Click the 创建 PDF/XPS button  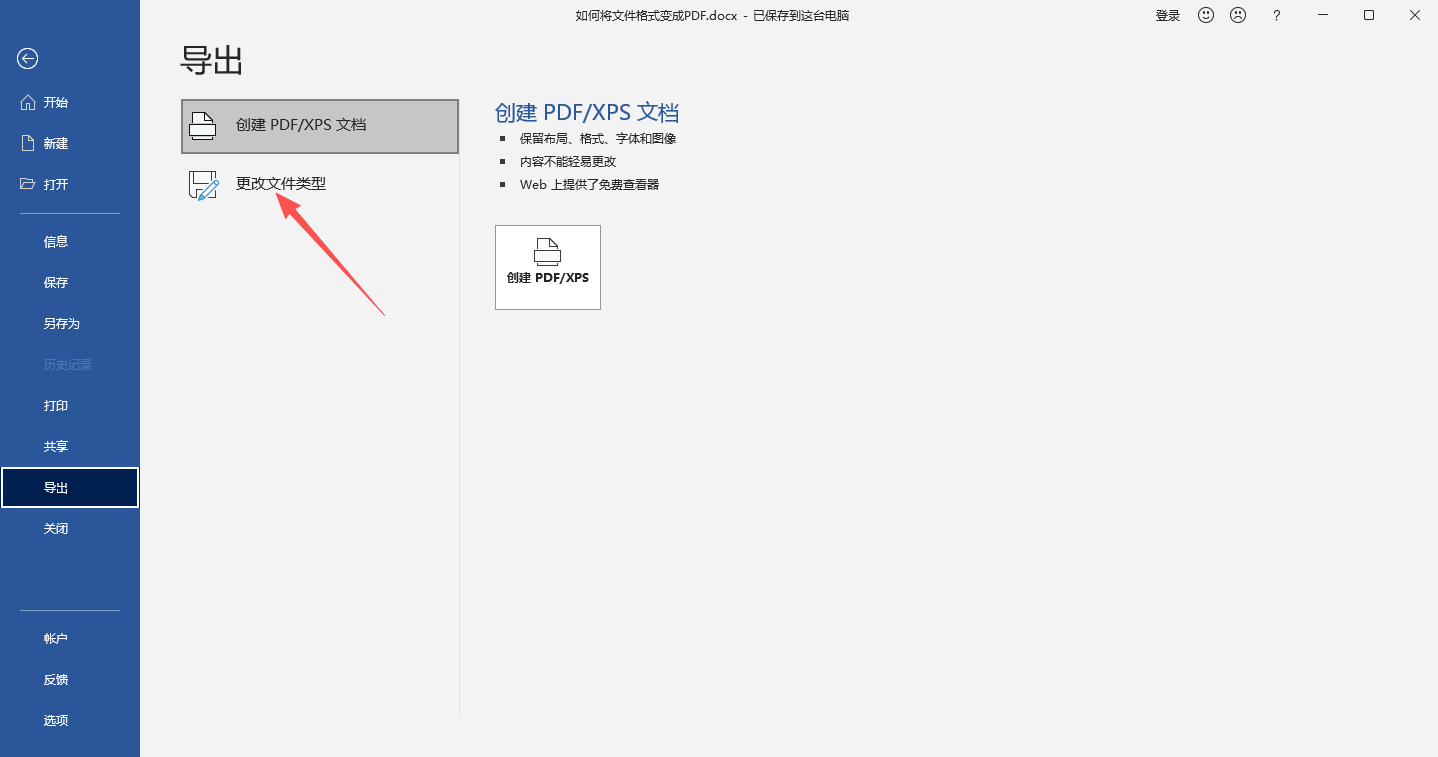548,267
